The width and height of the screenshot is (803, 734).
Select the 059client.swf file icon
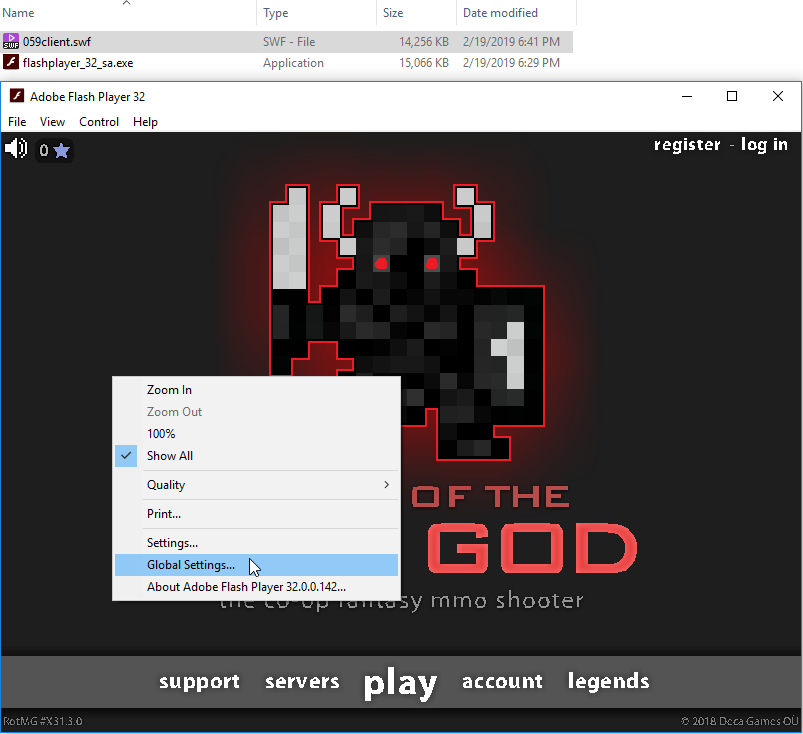11,41
